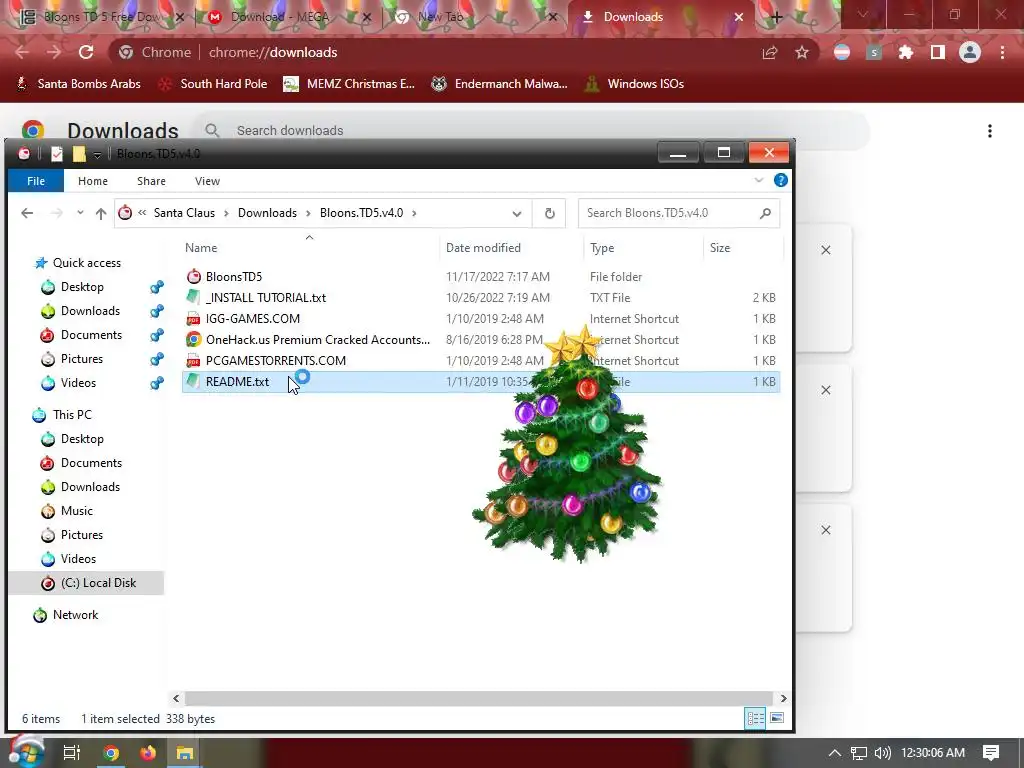Select OneHack.us shortcut Chrome icon
The height and width of the screenshot is (768, 1024).
(193, 340)
